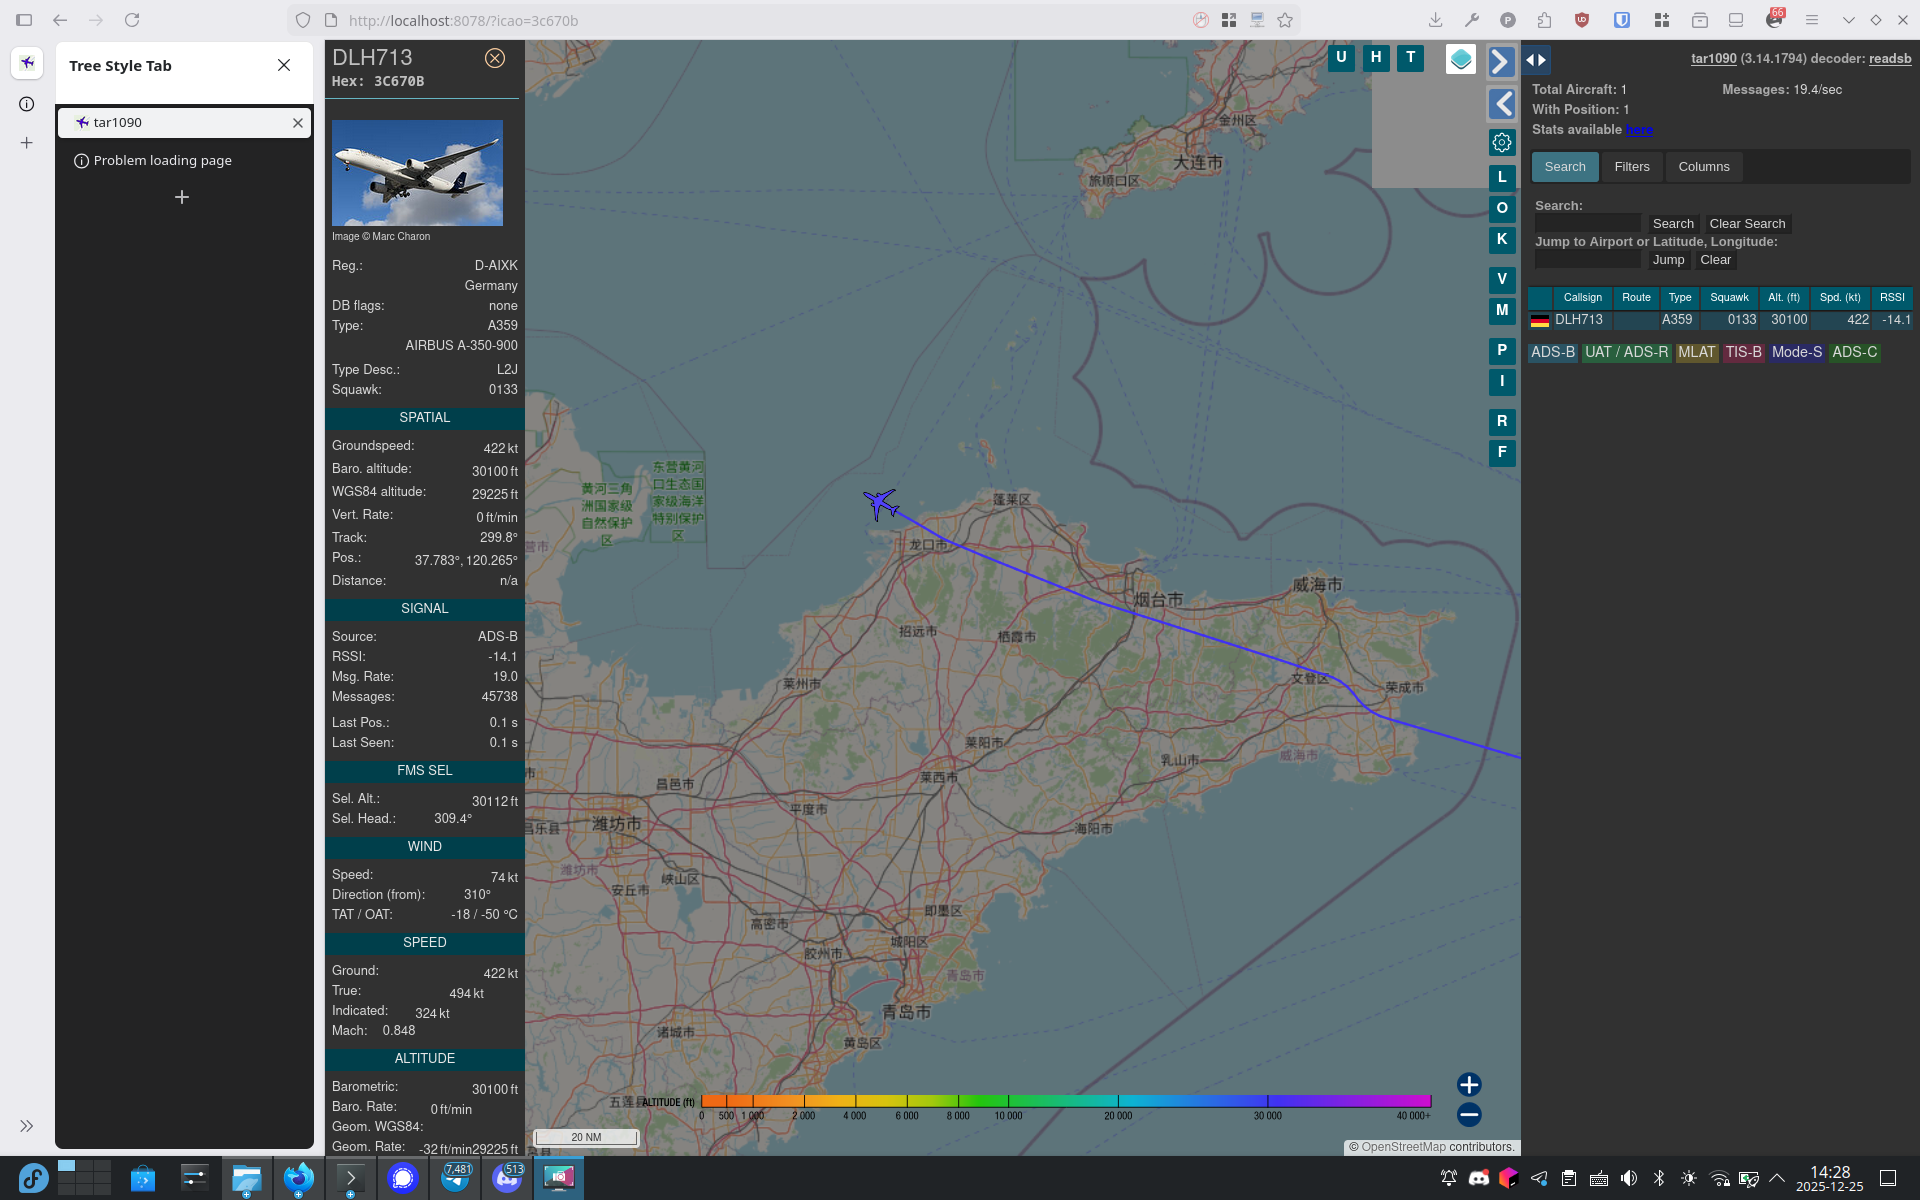This screenshot has height=1200, width=1920.
Task: Click the H button atop the map
Action: [x=1375, y=58]
